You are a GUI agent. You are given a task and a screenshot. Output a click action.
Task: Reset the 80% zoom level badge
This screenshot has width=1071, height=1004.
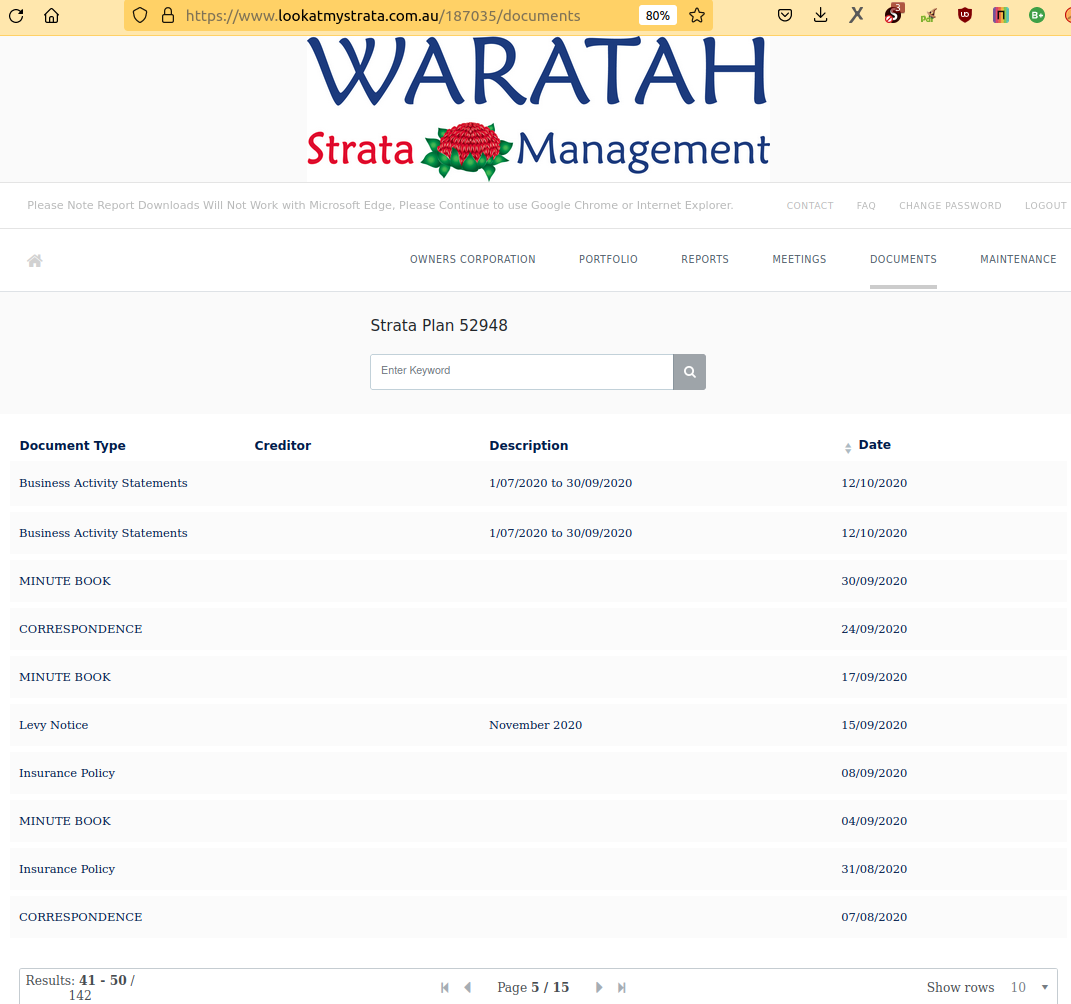658,16
